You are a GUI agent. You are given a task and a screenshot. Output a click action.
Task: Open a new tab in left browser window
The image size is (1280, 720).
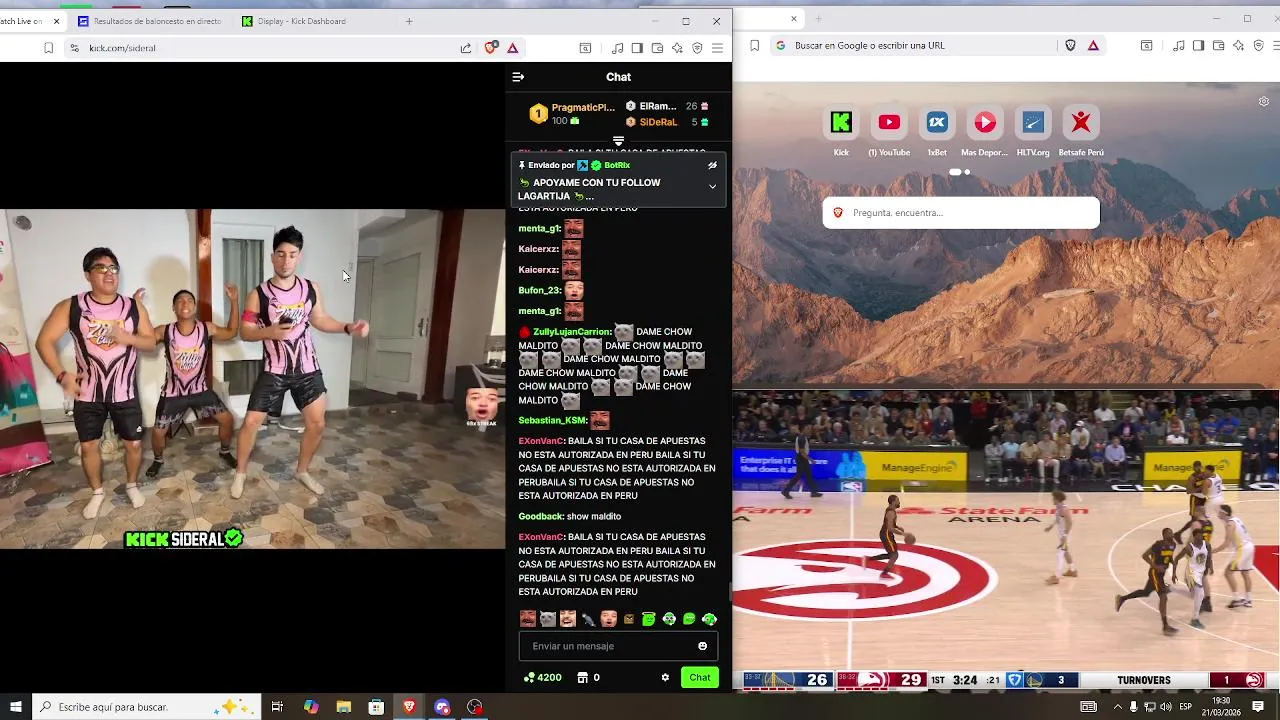point(409,21)
